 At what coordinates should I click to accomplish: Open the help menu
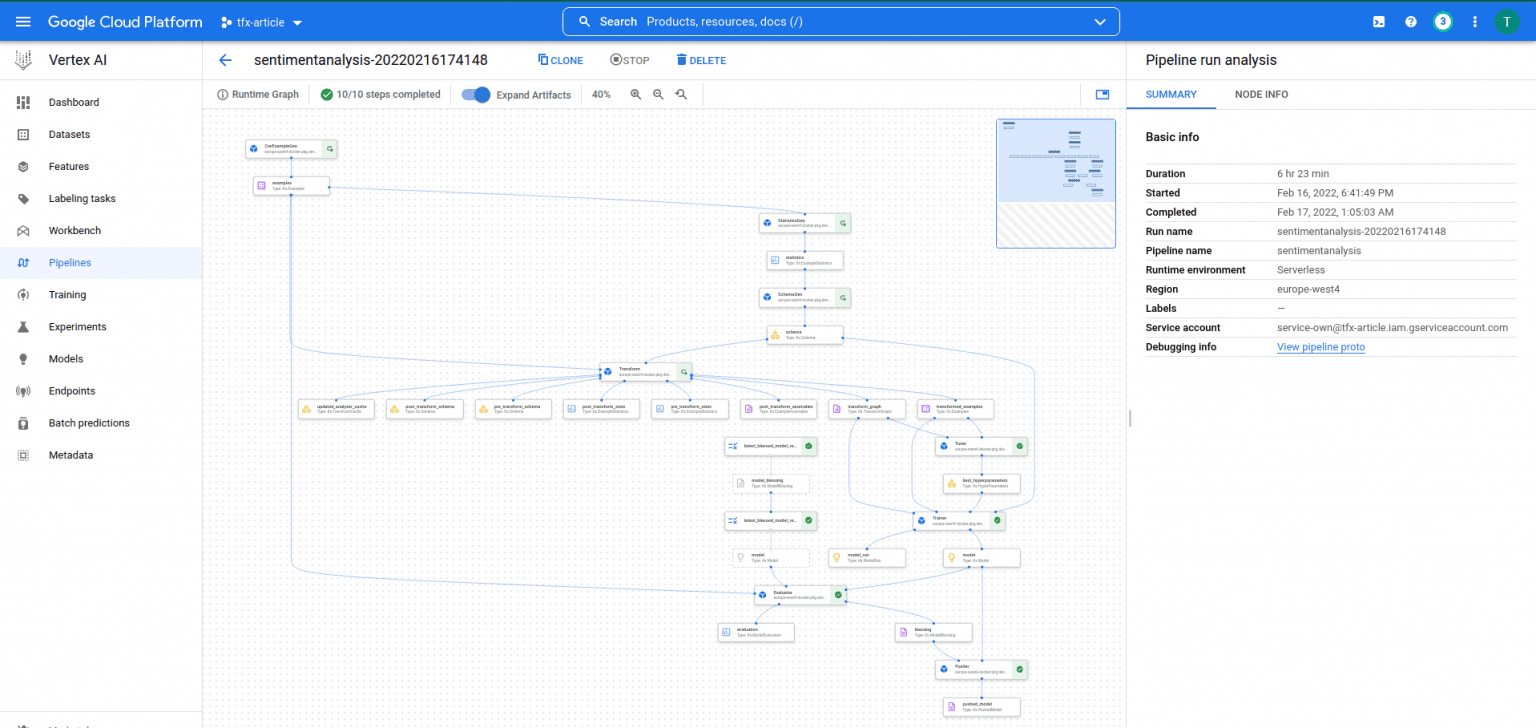1410,21
